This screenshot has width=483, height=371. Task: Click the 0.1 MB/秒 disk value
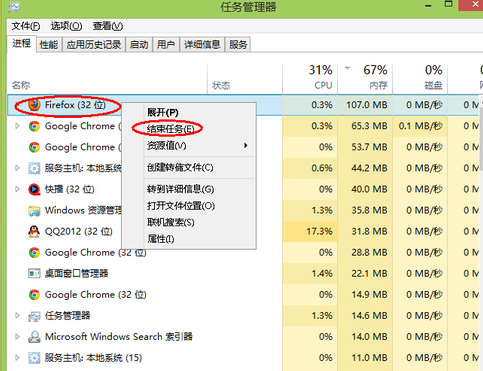[x=420, y=126]
